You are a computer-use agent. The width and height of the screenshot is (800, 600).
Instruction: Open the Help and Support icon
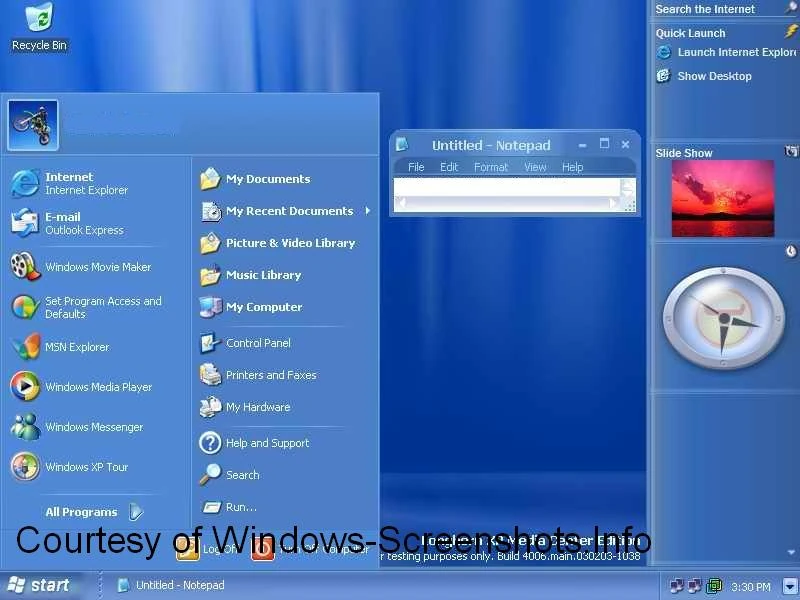tap(210, 443)
